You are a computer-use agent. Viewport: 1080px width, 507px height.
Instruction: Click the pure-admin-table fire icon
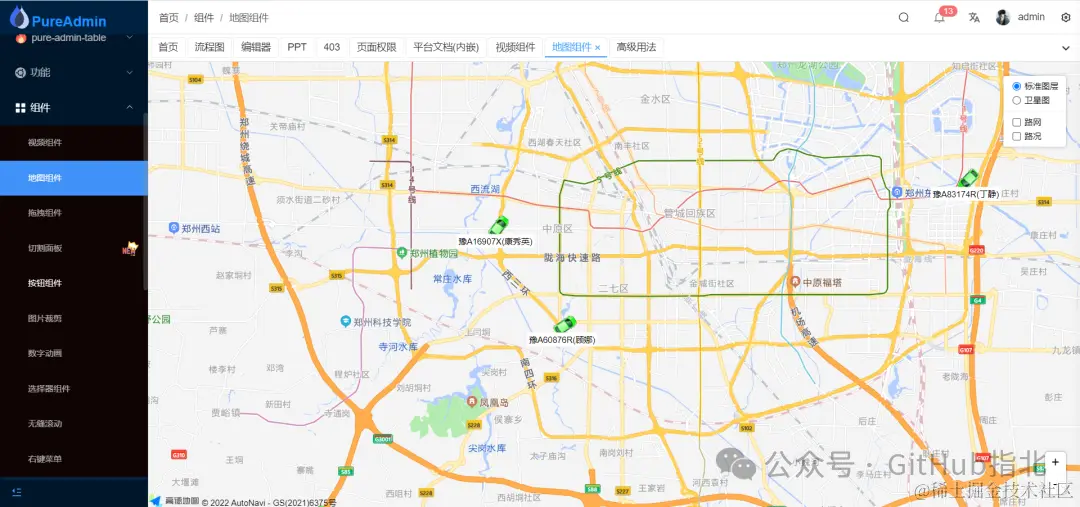click(20, 38)
